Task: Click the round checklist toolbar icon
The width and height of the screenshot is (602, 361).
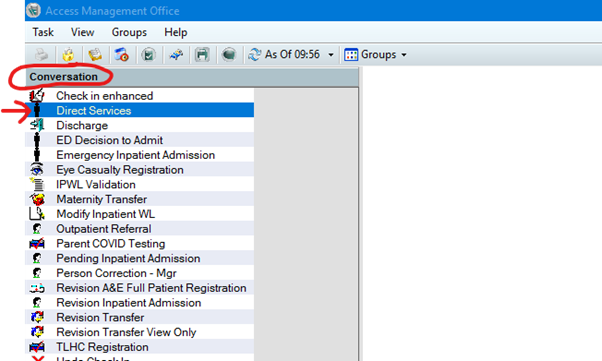Action: coord(148,55)
